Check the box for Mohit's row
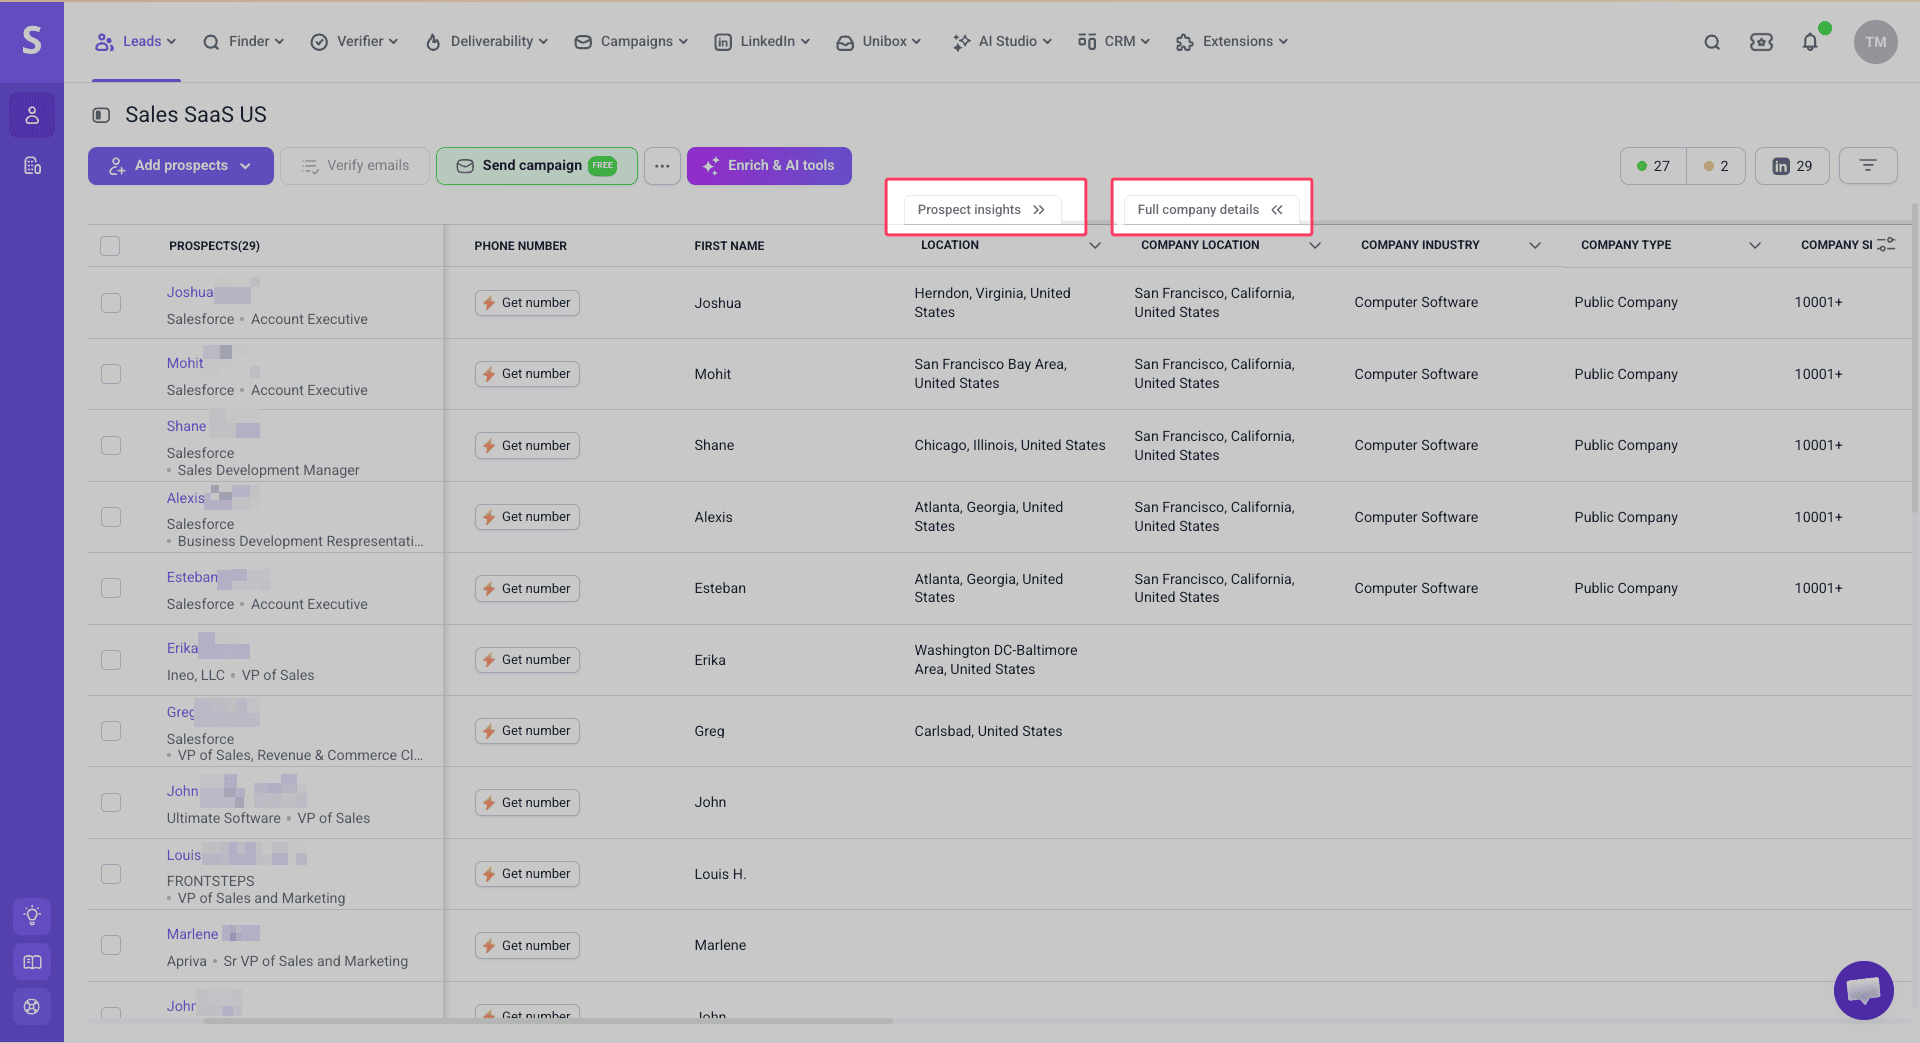Image resolution: width=1920 pixels, height=1043 pixels. 111,374
